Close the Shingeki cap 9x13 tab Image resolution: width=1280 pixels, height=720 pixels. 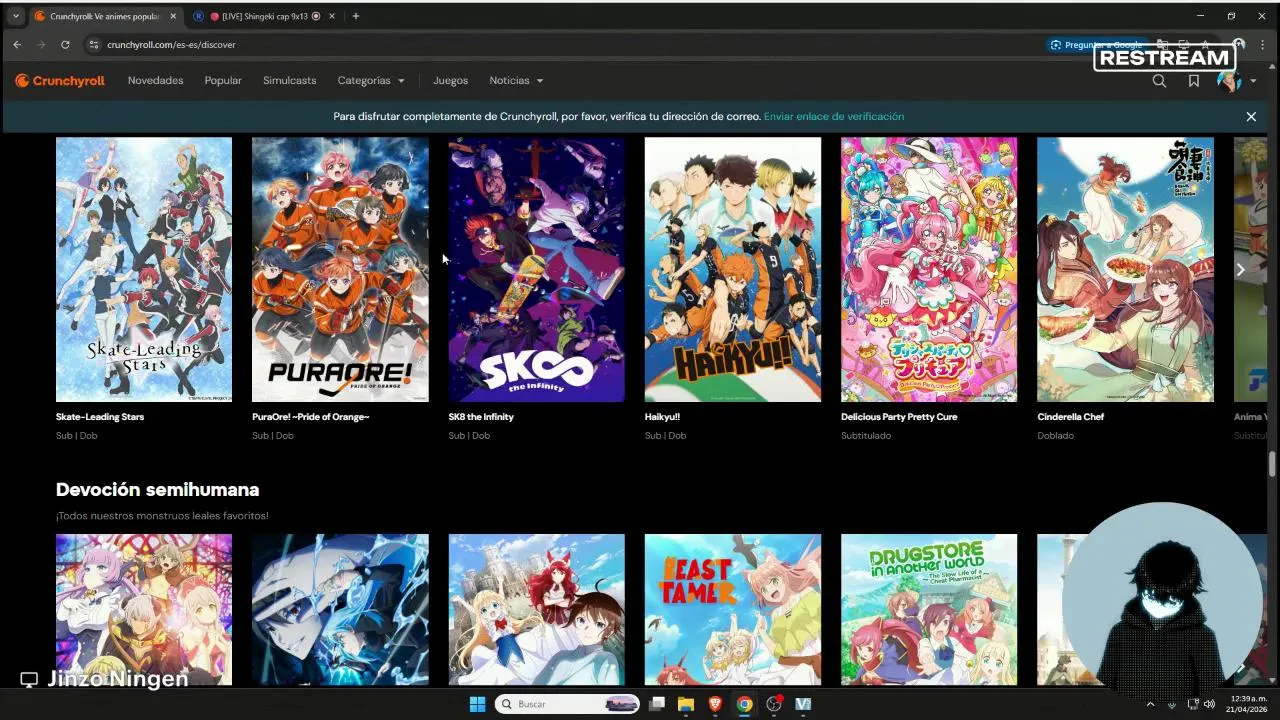click(332, 16)
